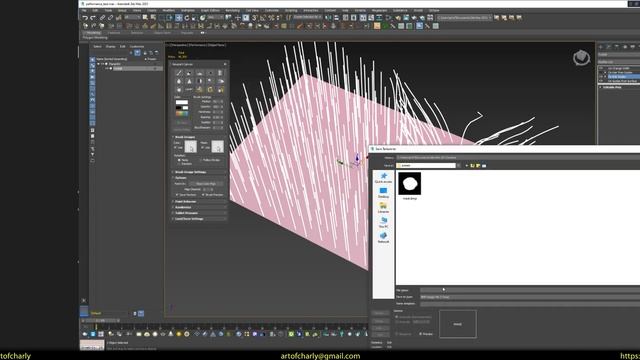Viewport: 640px width, 360px height.
Task: Open the Edit menu
Action: pyautogui.click(x=95, y=11)
